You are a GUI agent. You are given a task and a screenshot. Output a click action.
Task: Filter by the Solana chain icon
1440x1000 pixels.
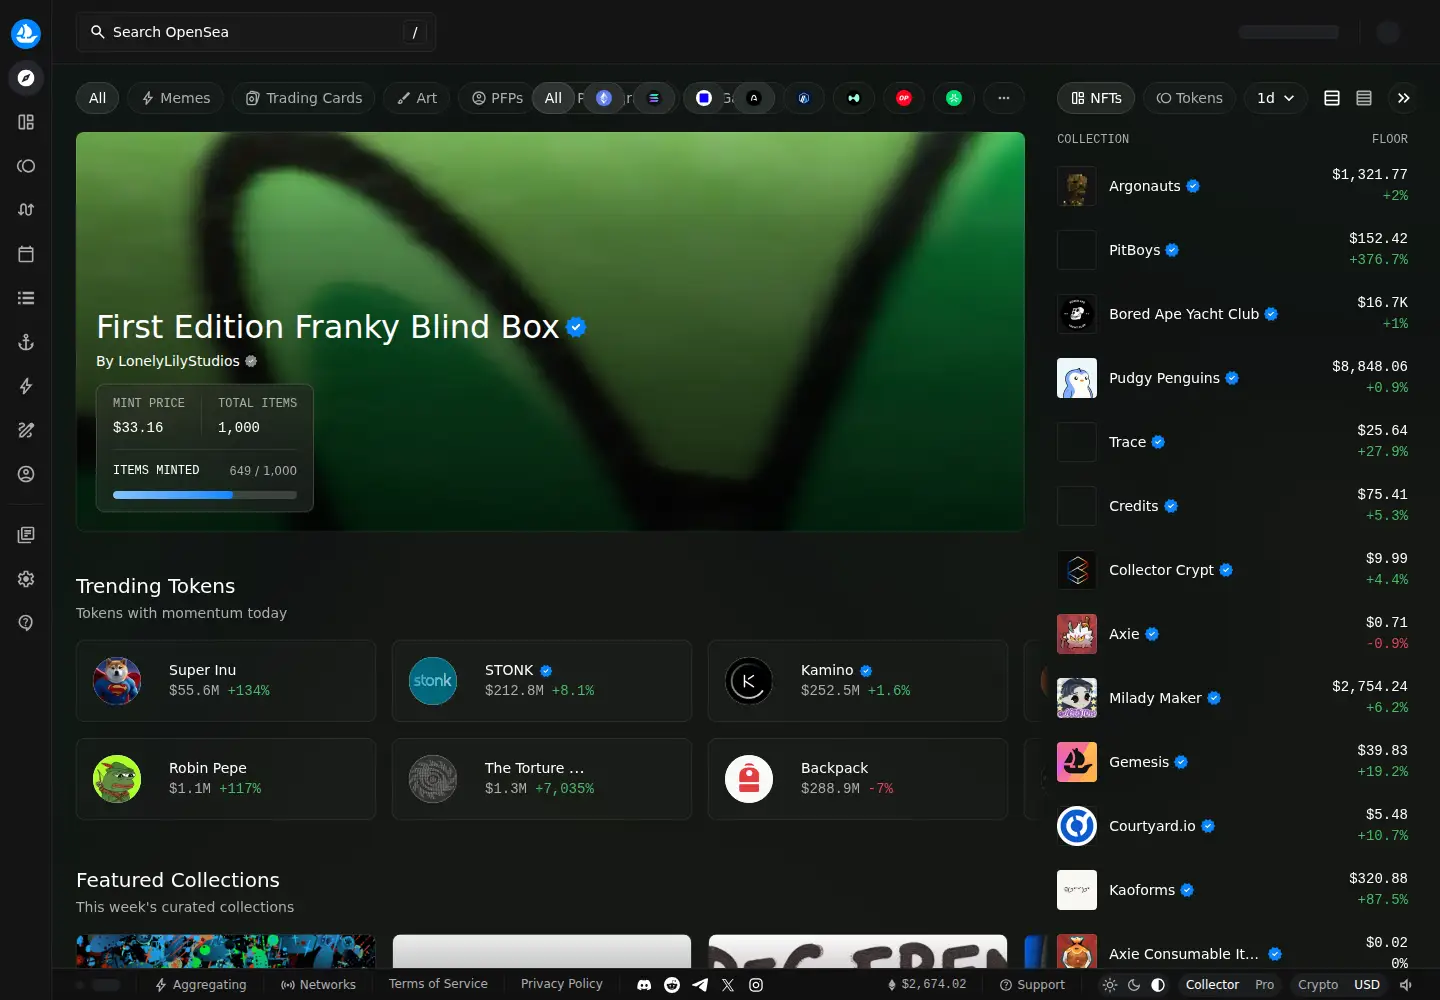654,98
